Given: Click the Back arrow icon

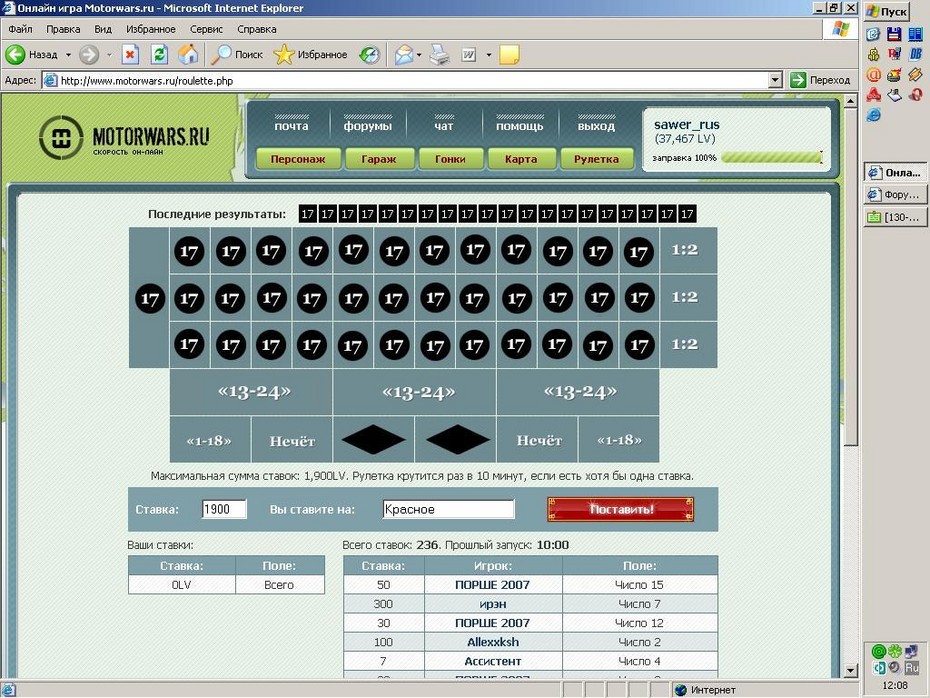Looking at the screenshot, I should click(x=15, y=55).
